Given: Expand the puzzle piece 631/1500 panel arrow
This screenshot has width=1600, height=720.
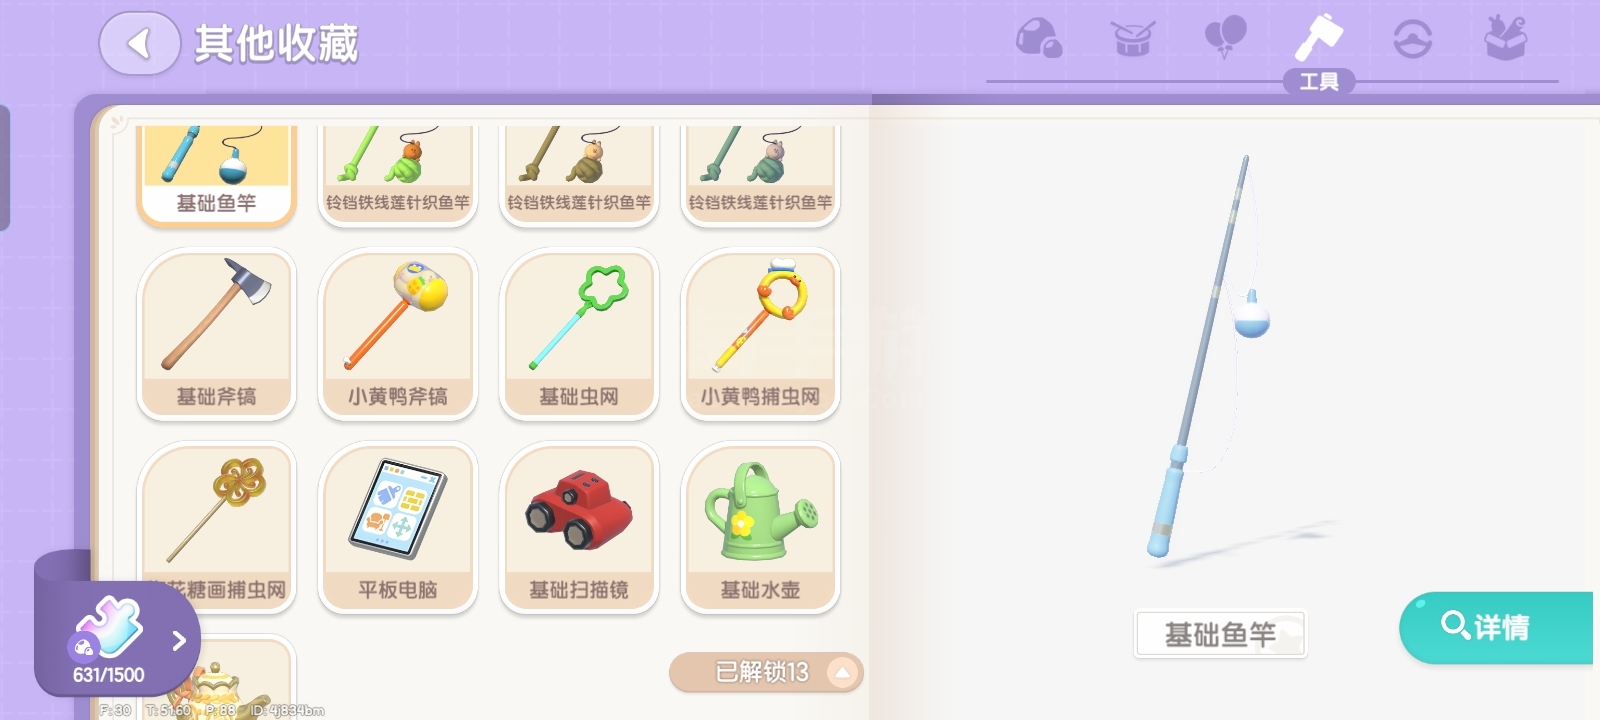Looking at the screenshot, I should pyautogui.click(x=179, y=641).
